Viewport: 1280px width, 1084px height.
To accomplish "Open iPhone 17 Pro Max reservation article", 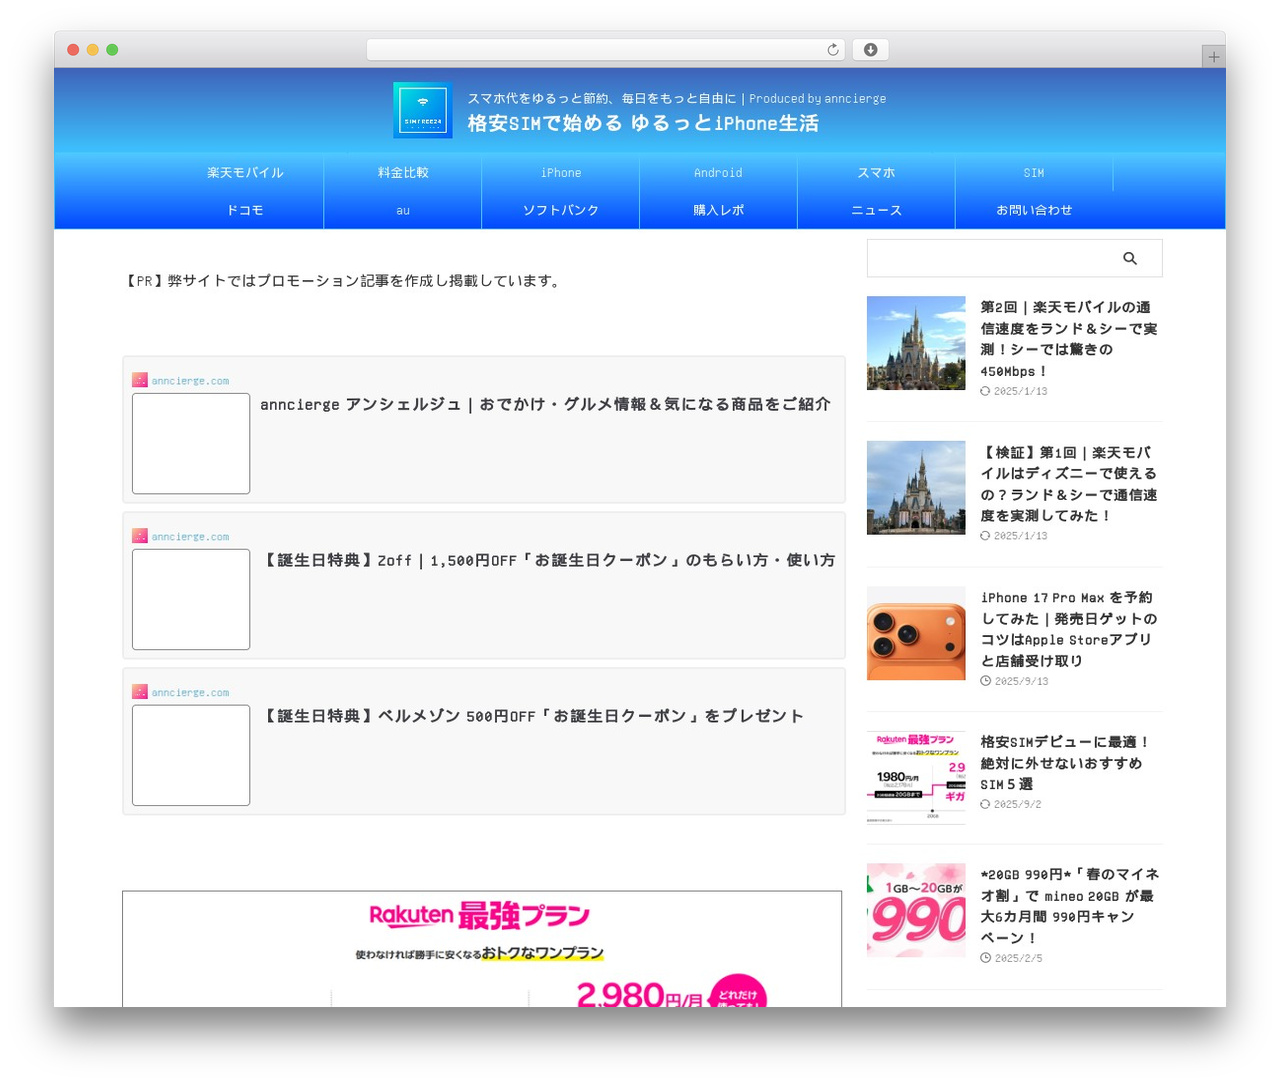I will pyautogui.click(x=1069, y=629).
